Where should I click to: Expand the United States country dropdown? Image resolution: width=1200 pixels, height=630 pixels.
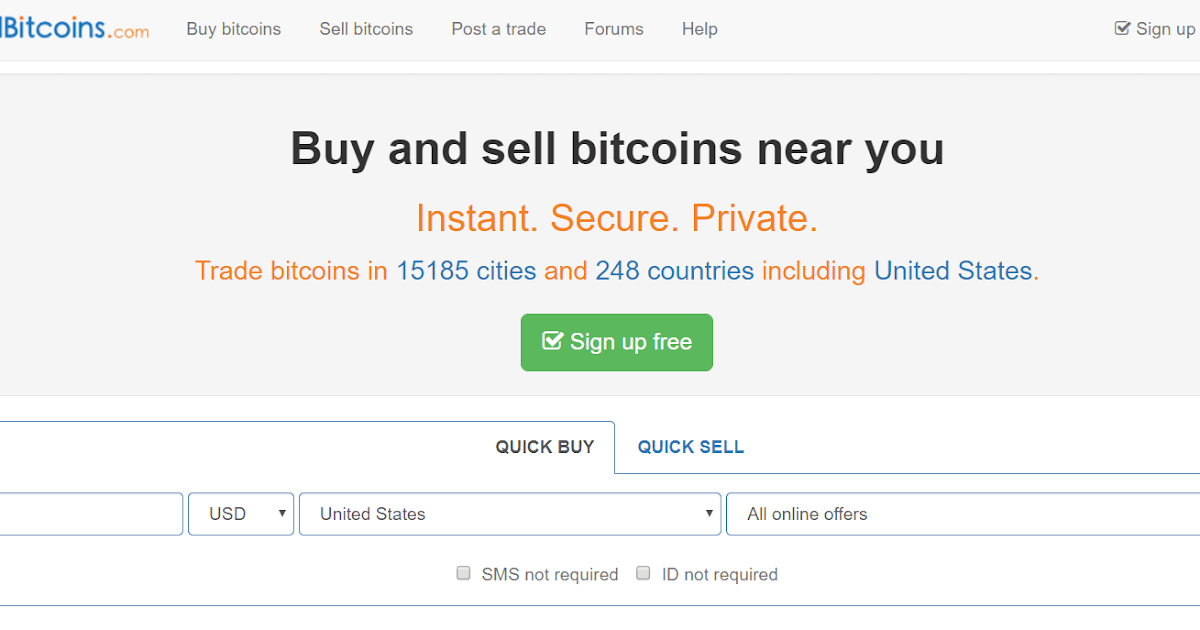510,514
